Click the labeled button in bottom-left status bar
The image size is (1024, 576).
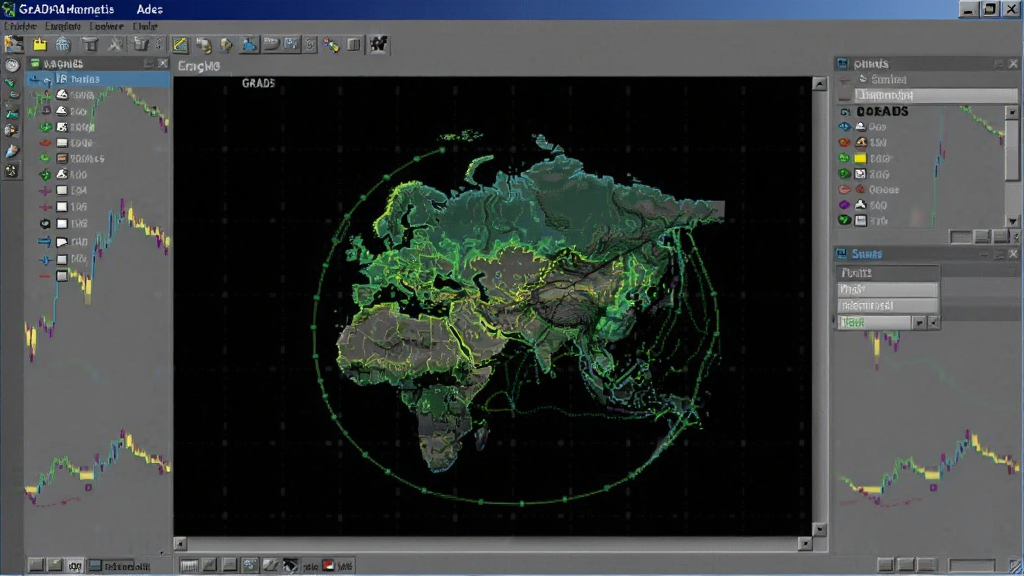120,566
